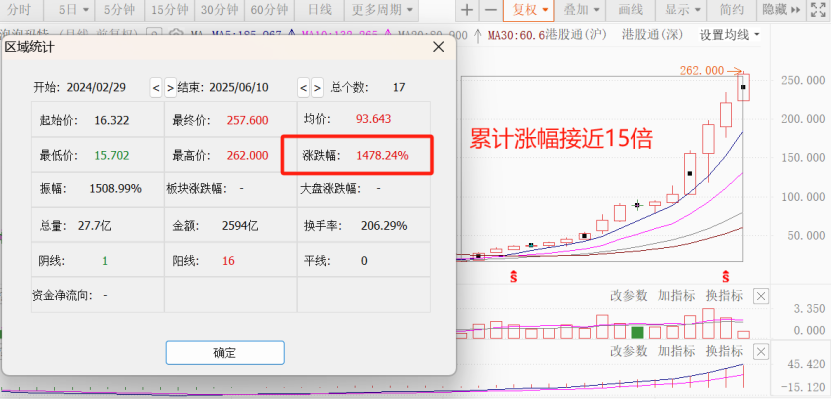This screenshot has height=399, width=831.
Task: Close the lower indicator panel X box
Action: coord(761,351)
